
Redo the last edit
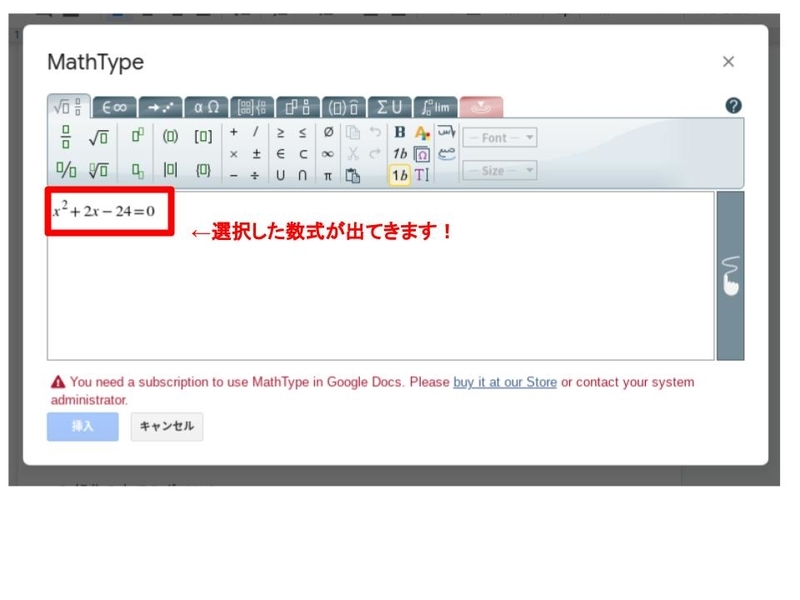[x=375, y=154]
